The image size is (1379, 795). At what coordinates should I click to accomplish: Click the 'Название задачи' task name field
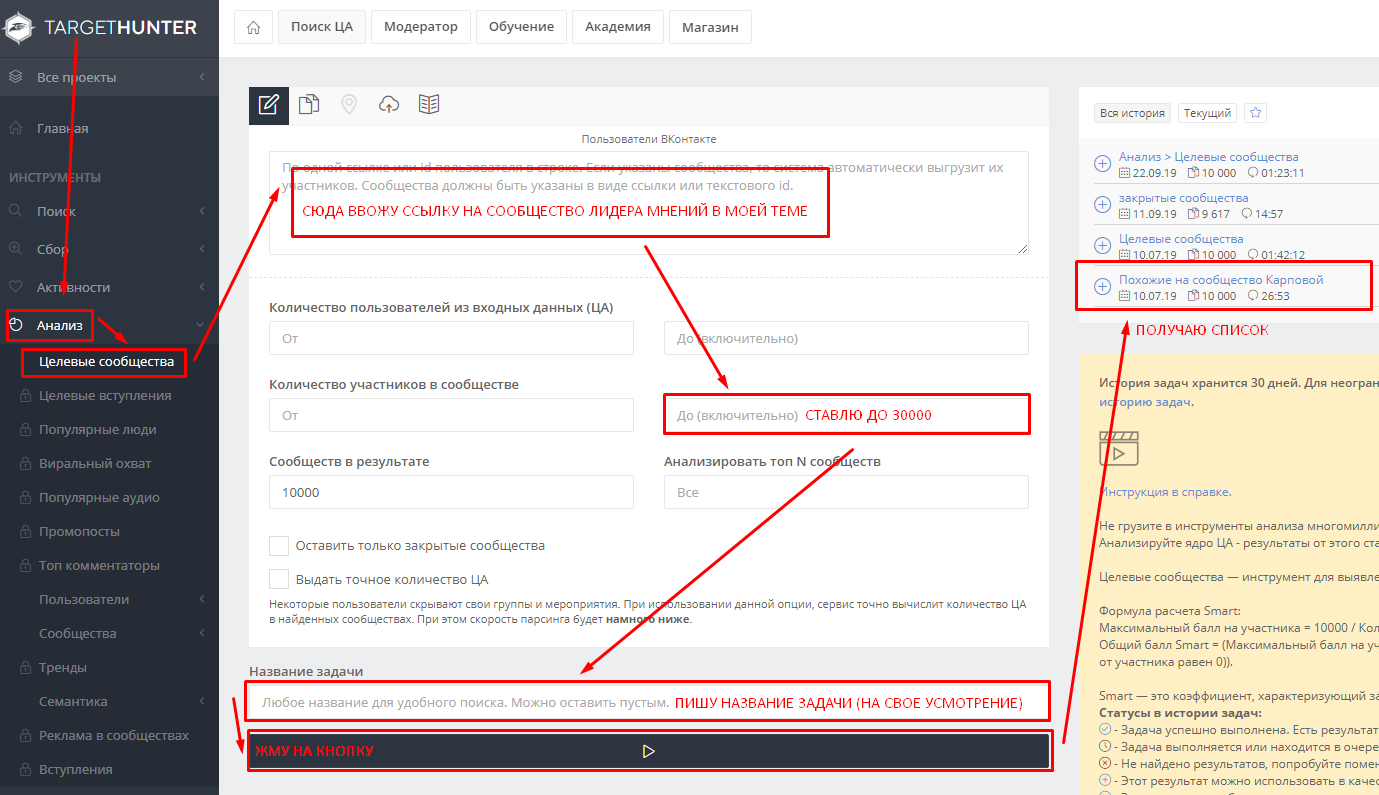point(649,703)
